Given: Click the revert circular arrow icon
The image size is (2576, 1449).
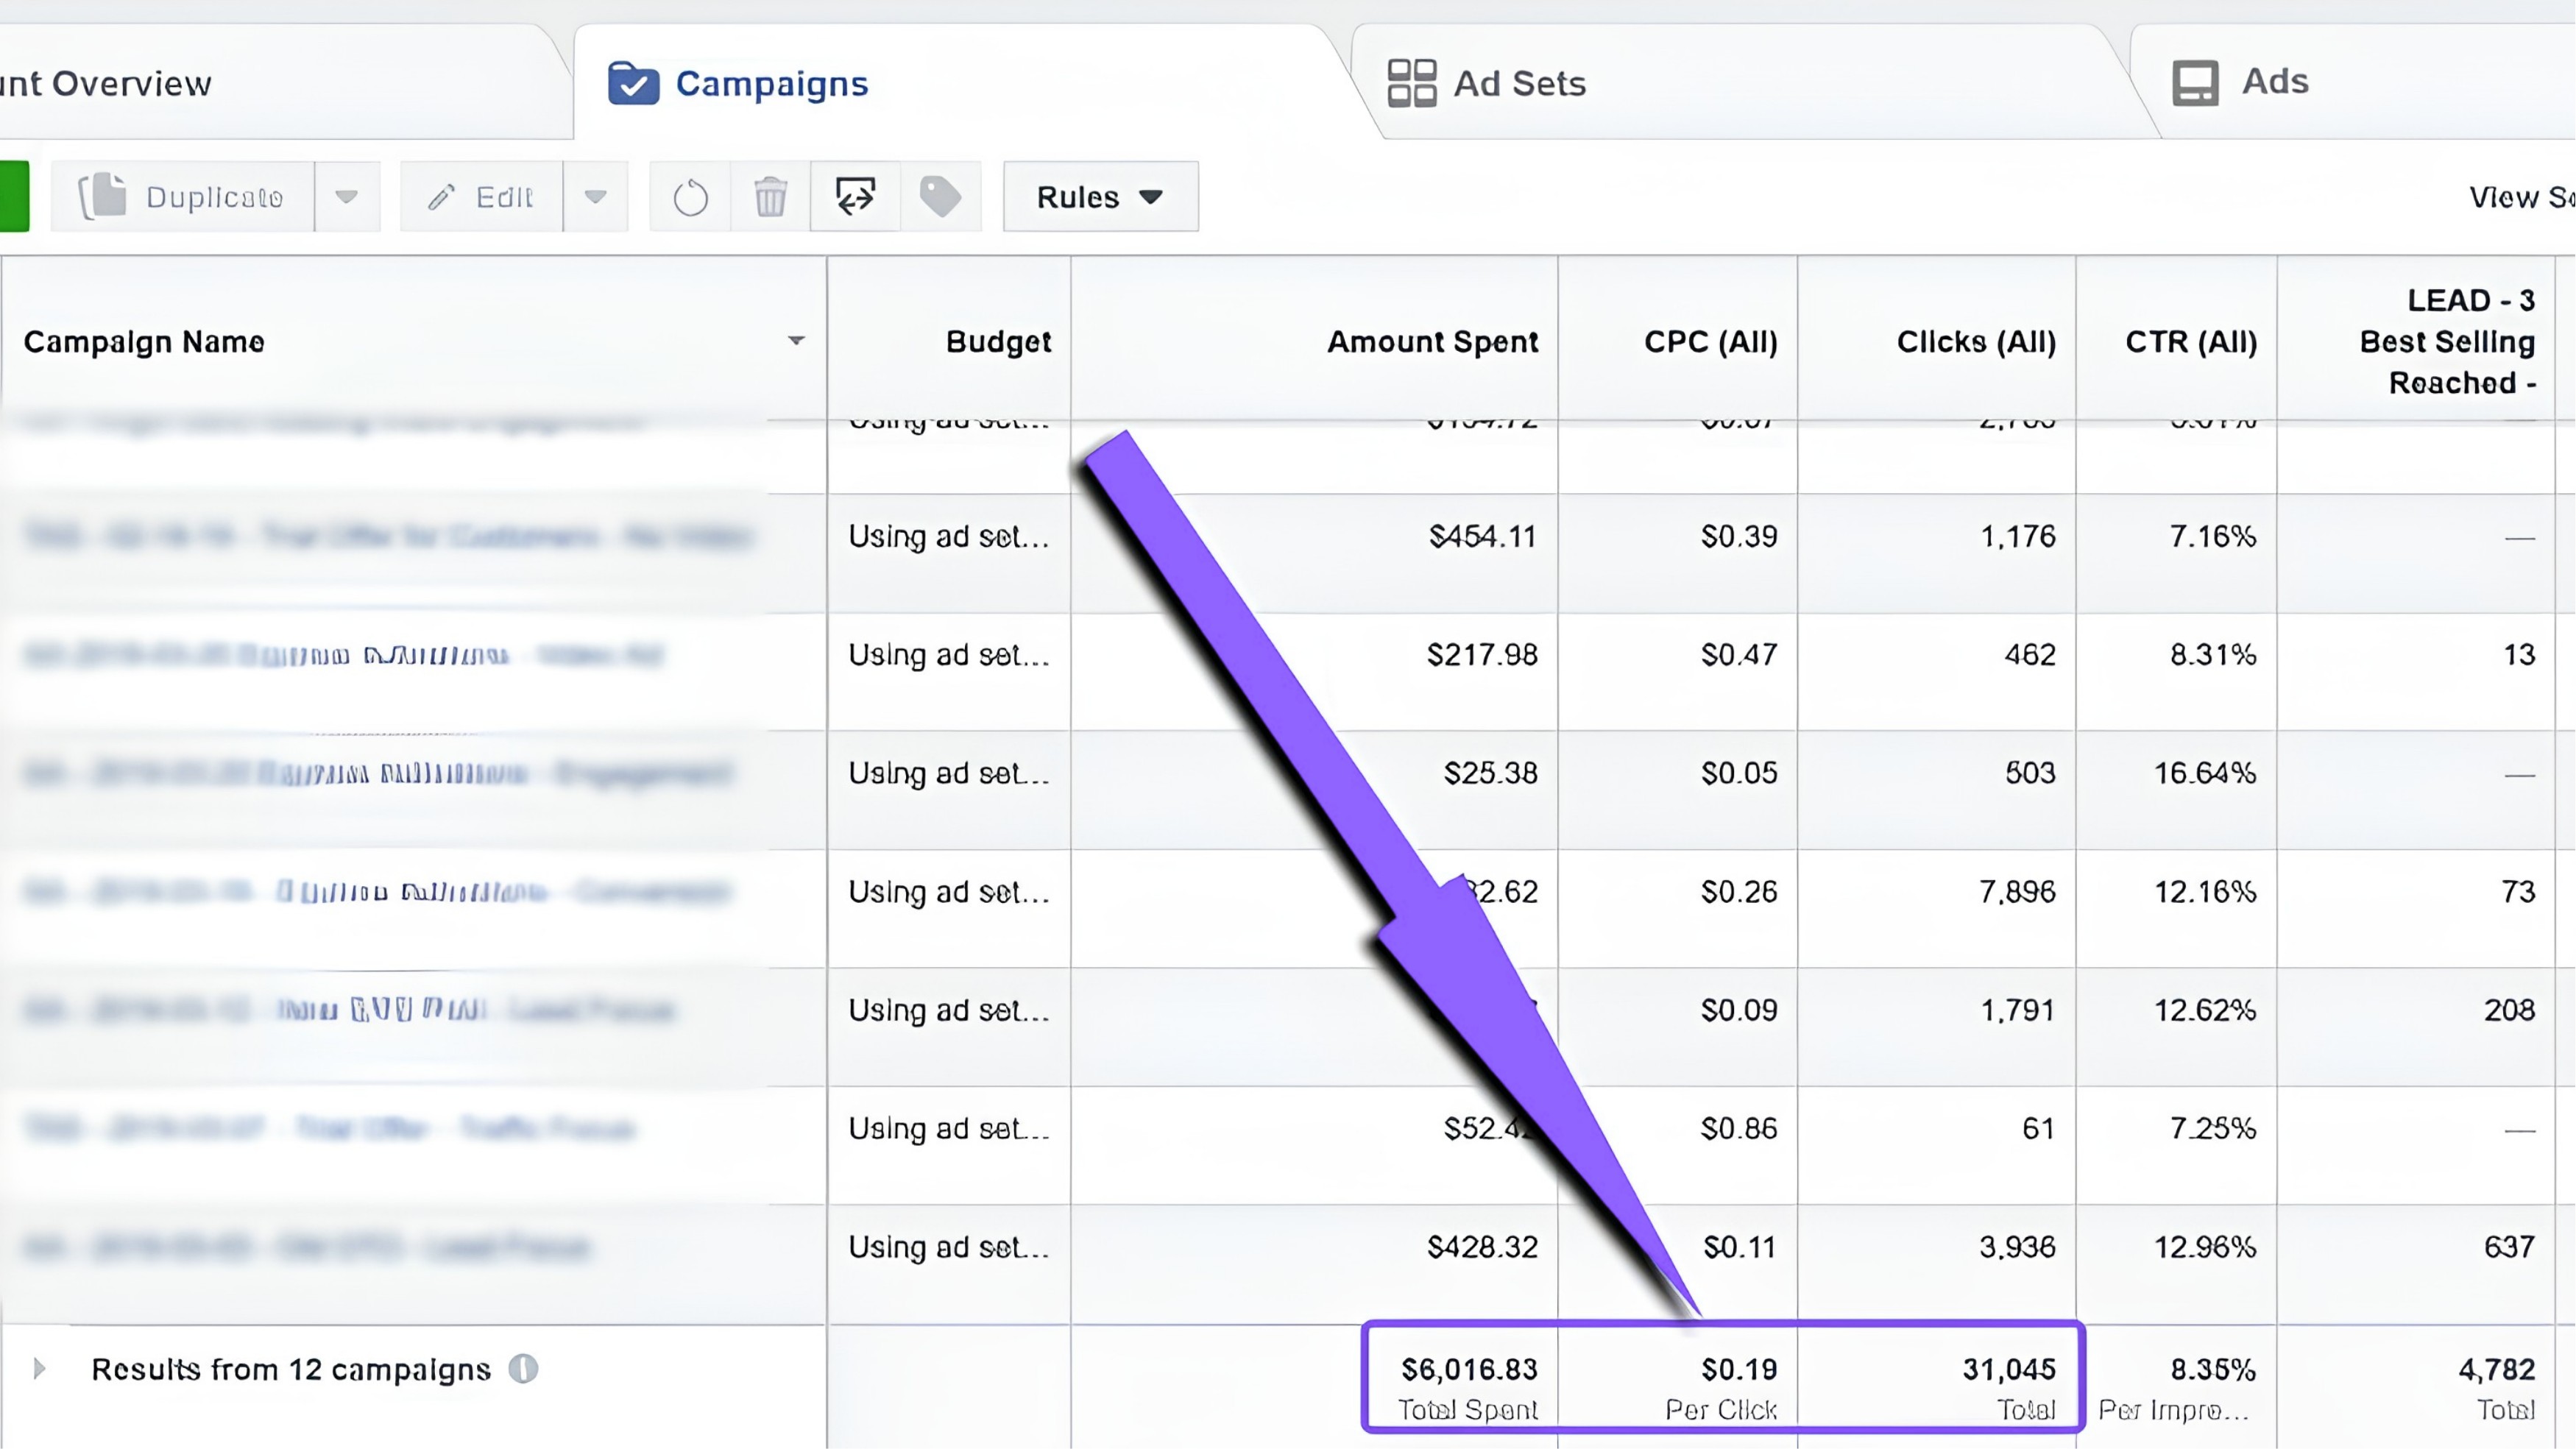Looking at the screenshot, I should (690, 197).
